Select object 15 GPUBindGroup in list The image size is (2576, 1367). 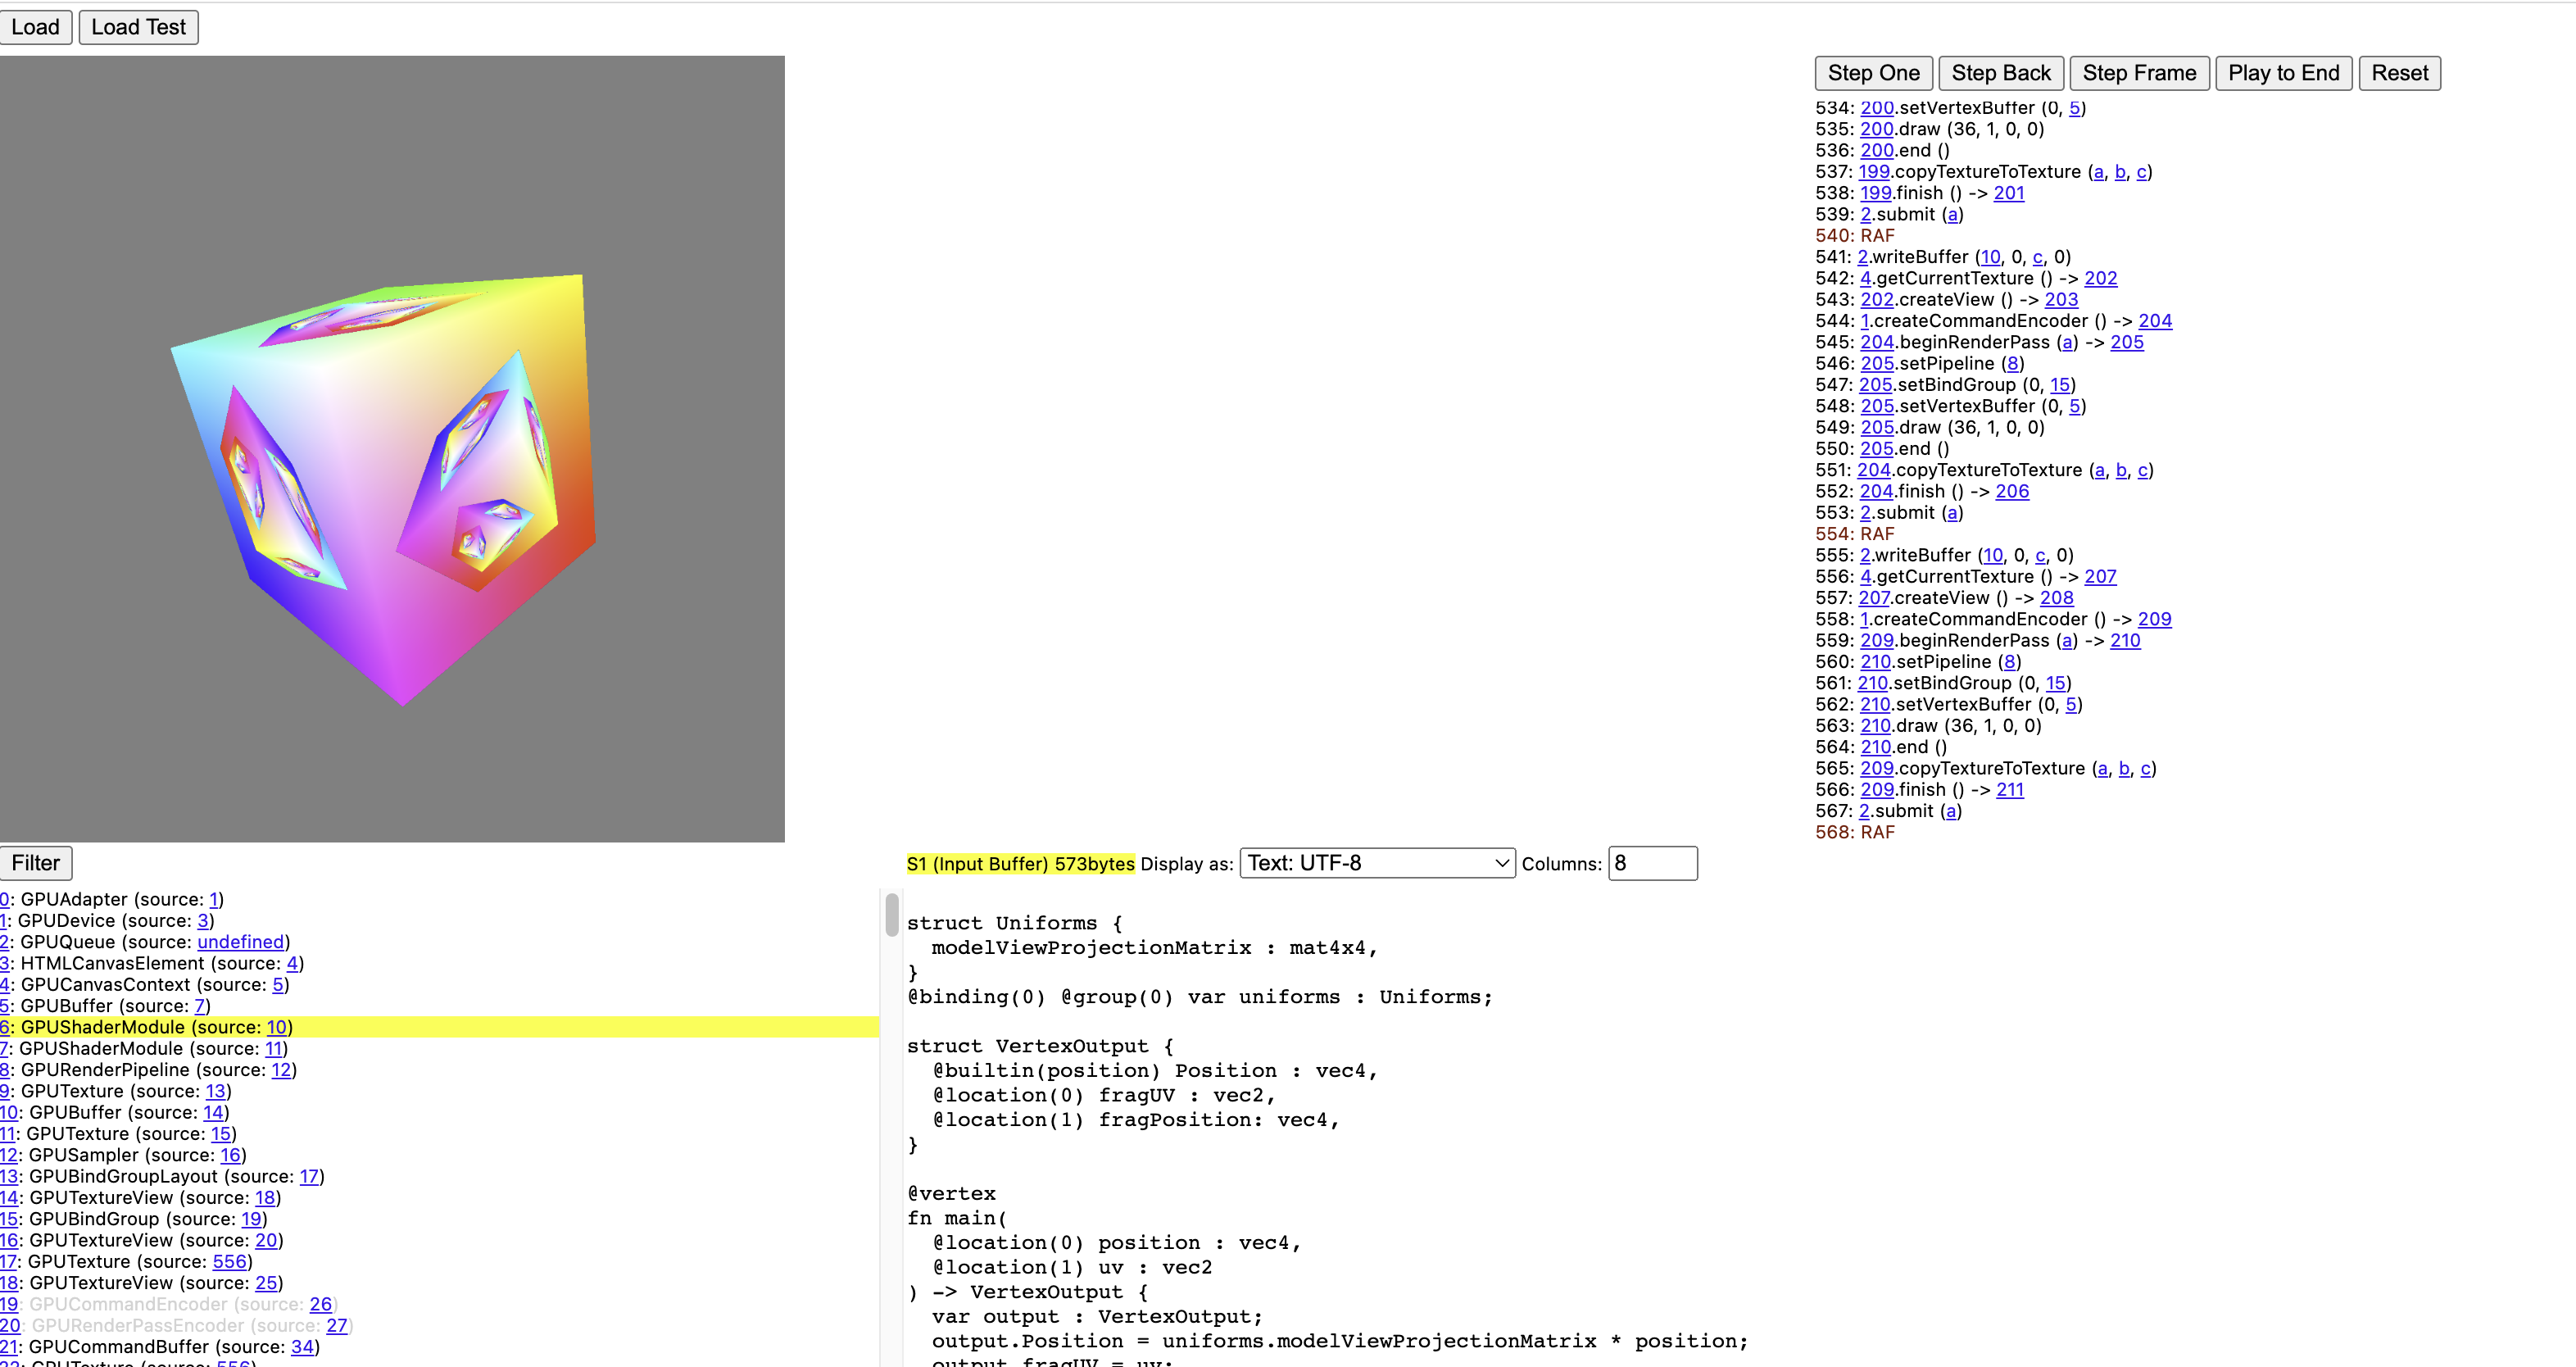[x=9, y=1219]
